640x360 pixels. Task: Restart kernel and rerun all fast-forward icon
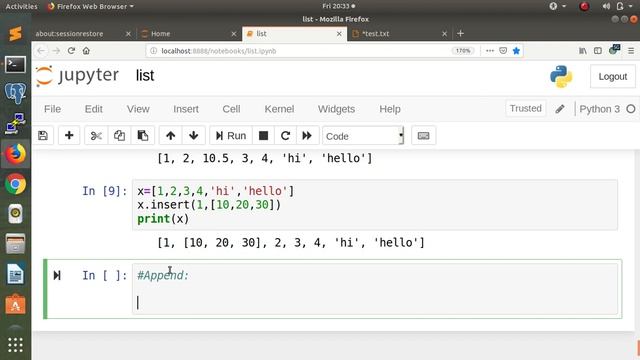coord(307,136)
